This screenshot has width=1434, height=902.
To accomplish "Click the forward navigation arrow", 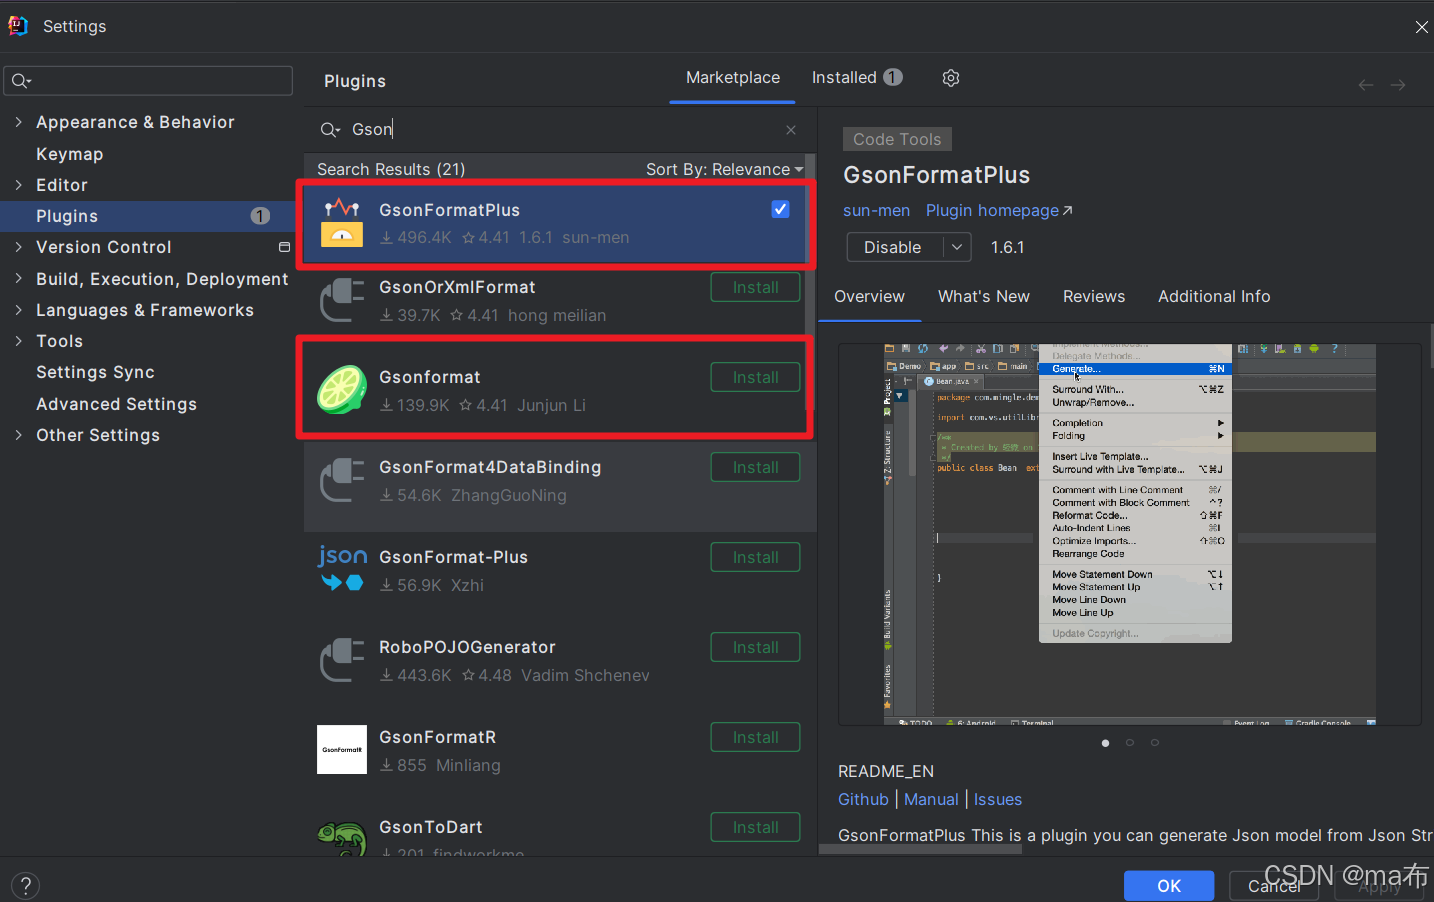I will tap(1398, 85).
